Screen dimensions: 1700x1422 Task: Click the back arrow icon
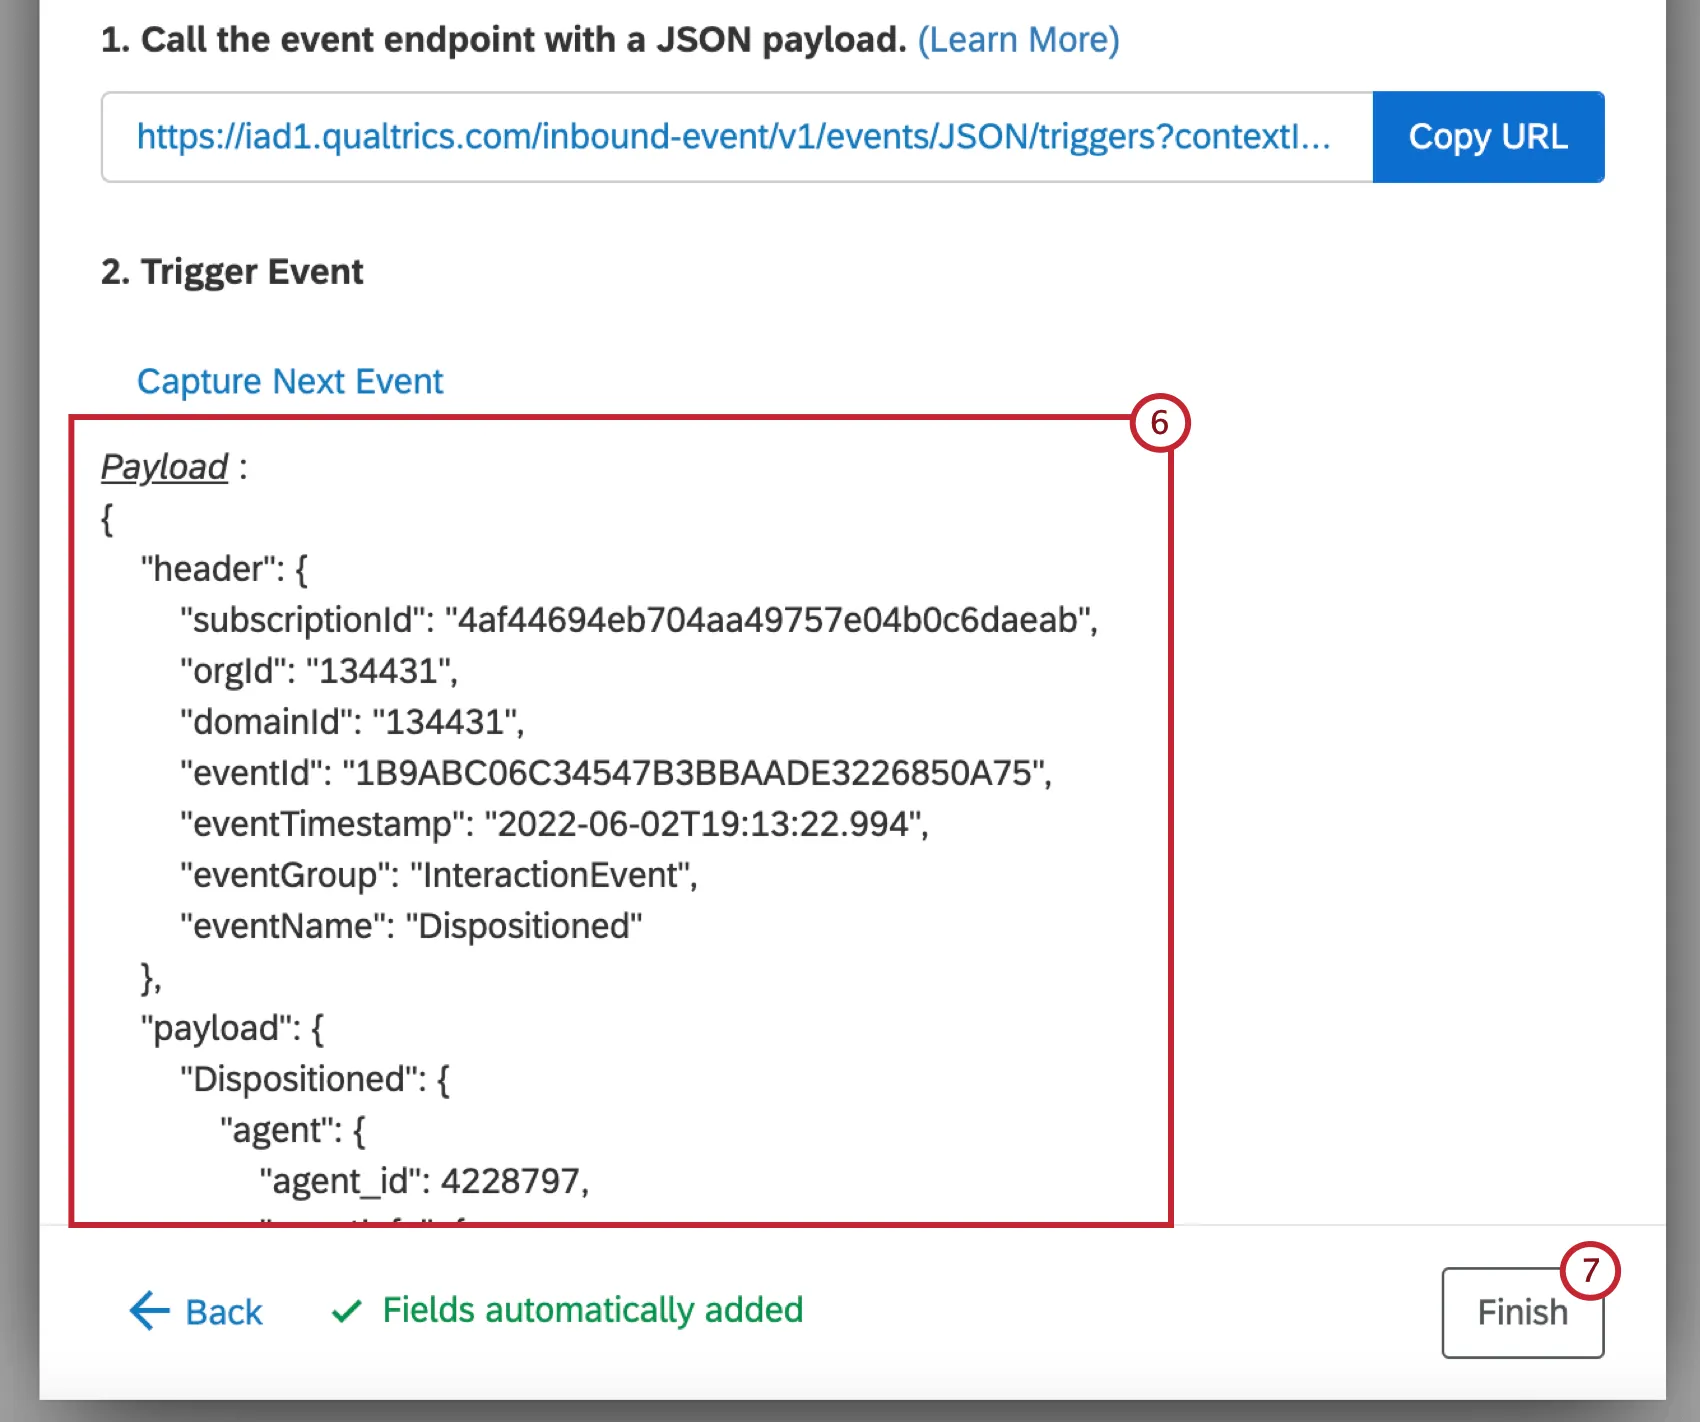pyautogui.click(x=147, y=1311)
